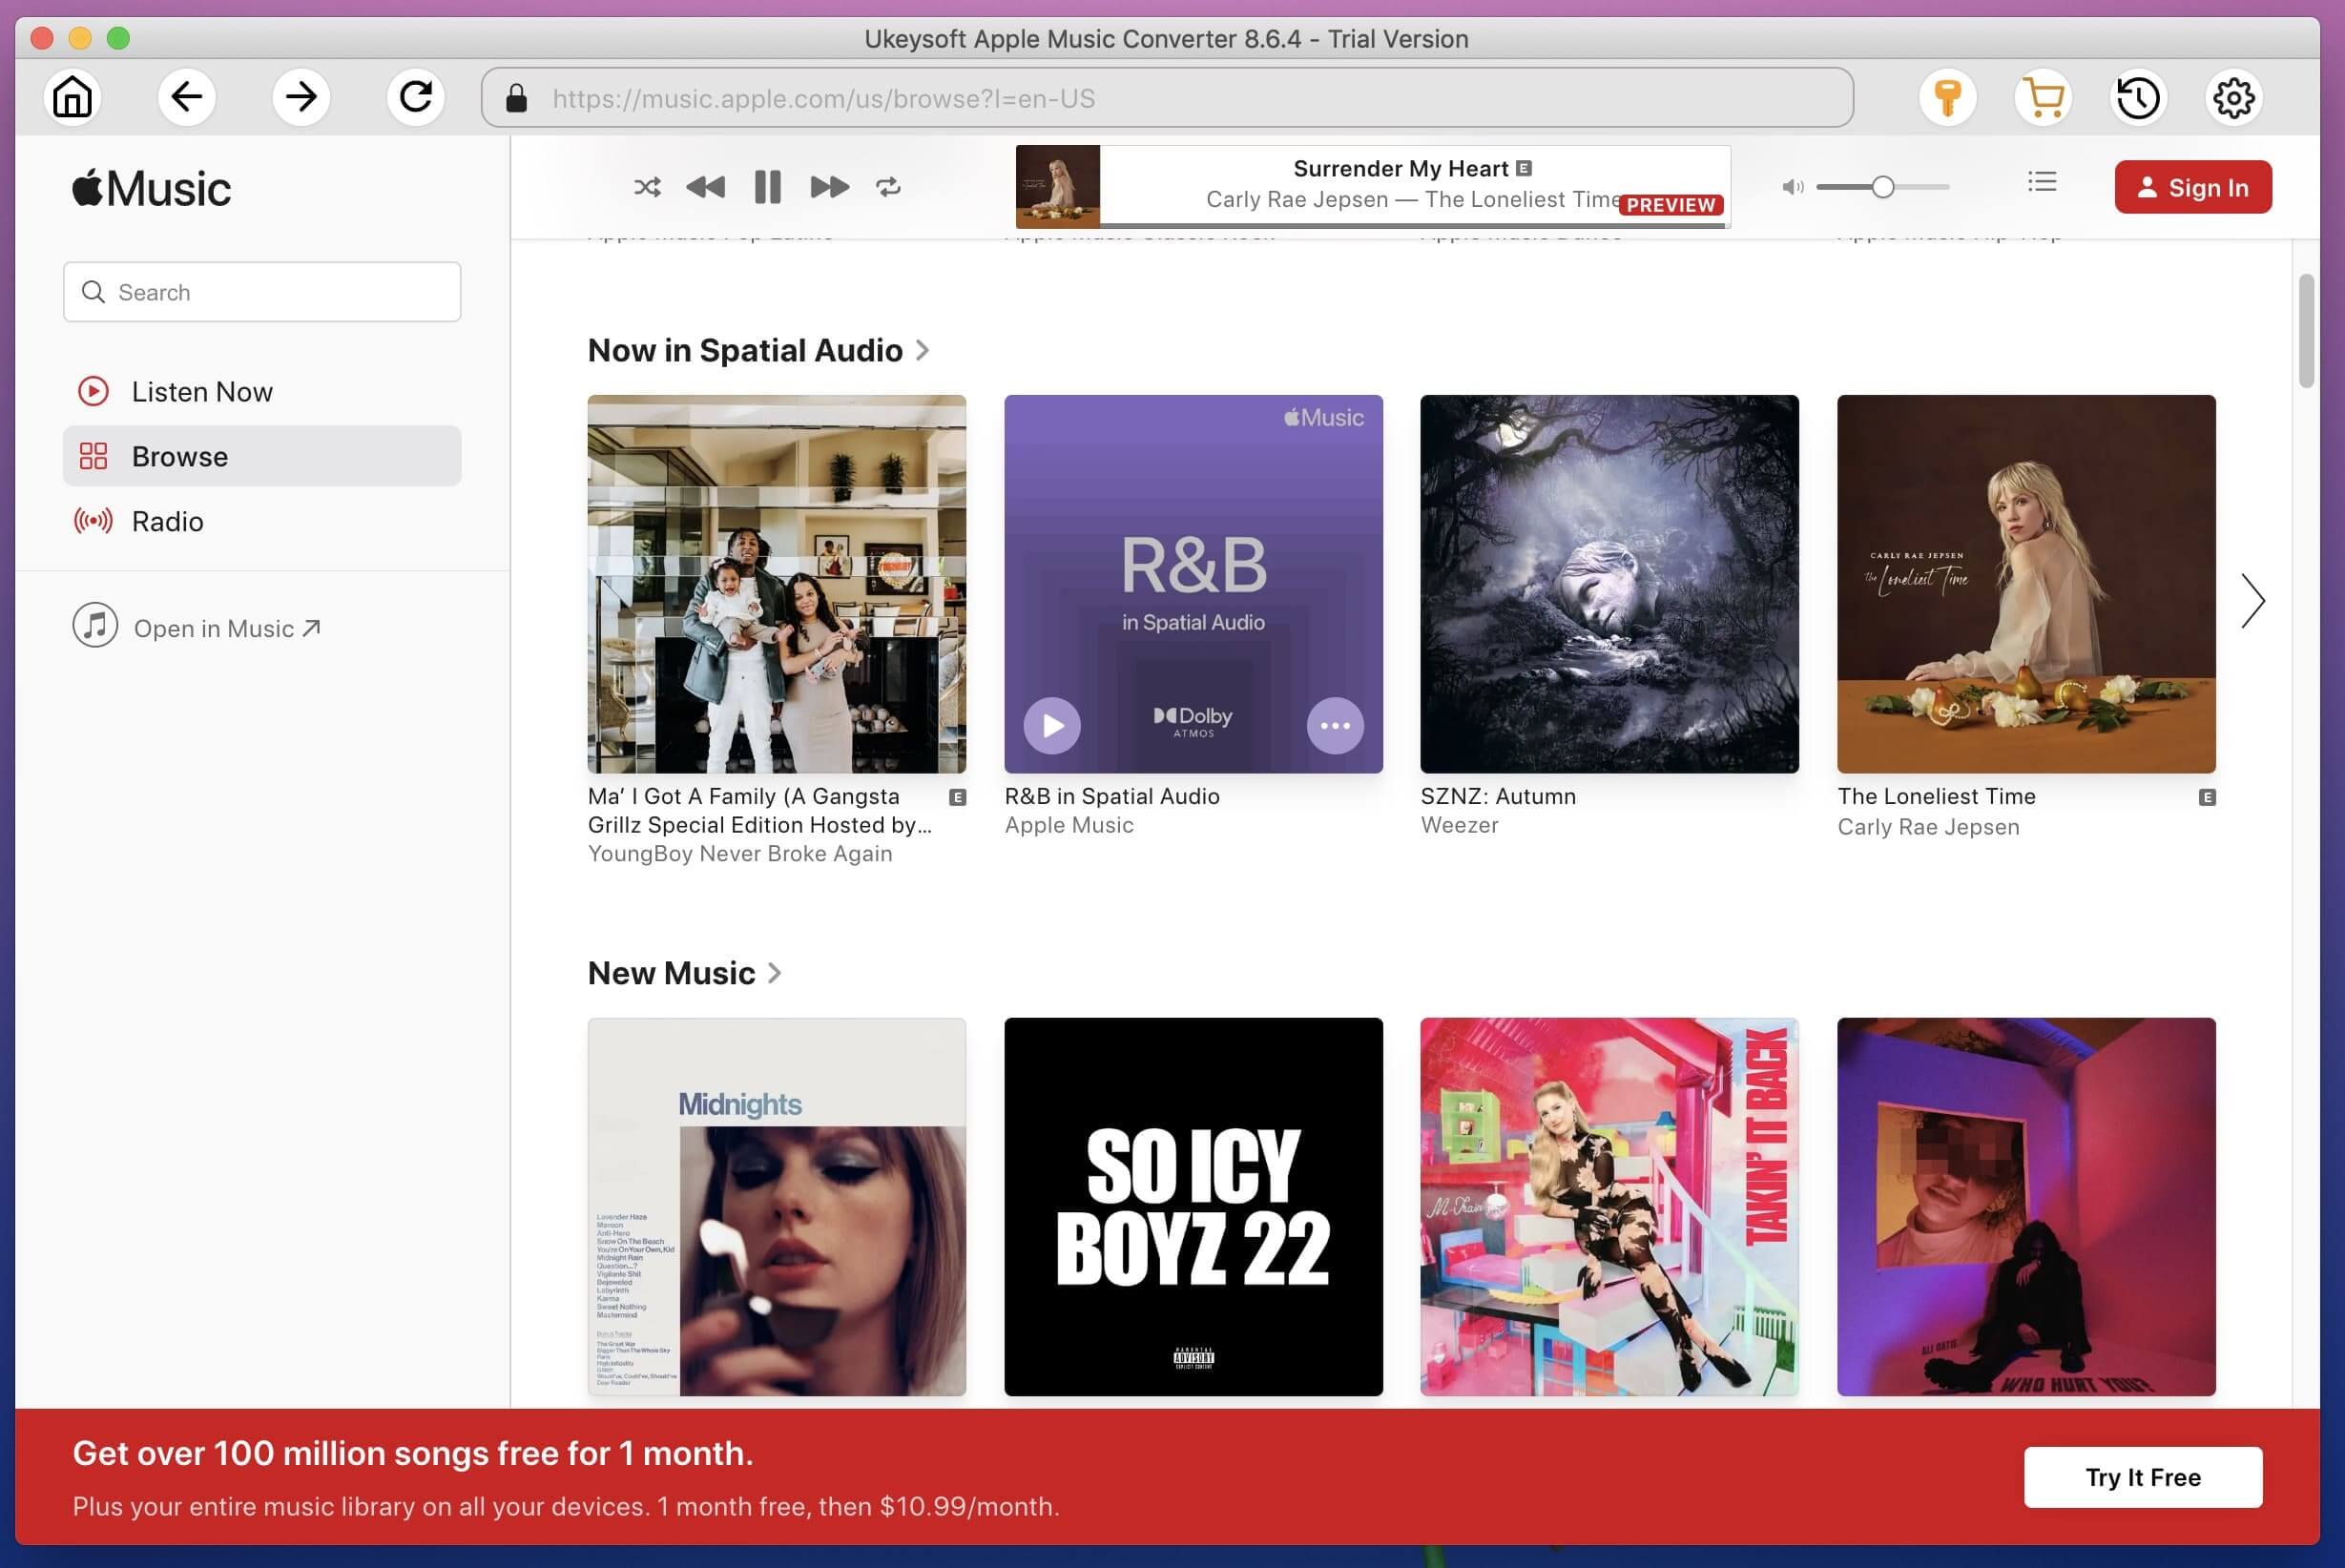This screenshot has width=2345, height=1568.
Task: Toggle pause on currently playing track
Action: (766, 187)
